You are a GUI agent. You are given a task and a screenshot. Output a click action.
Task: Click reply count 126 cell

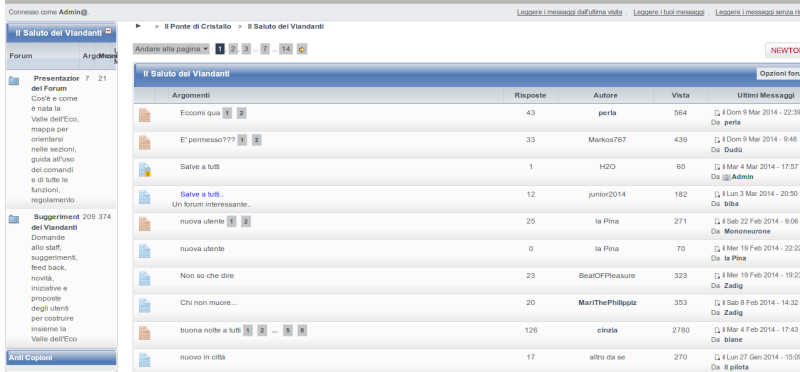click(x=531, y=330)
